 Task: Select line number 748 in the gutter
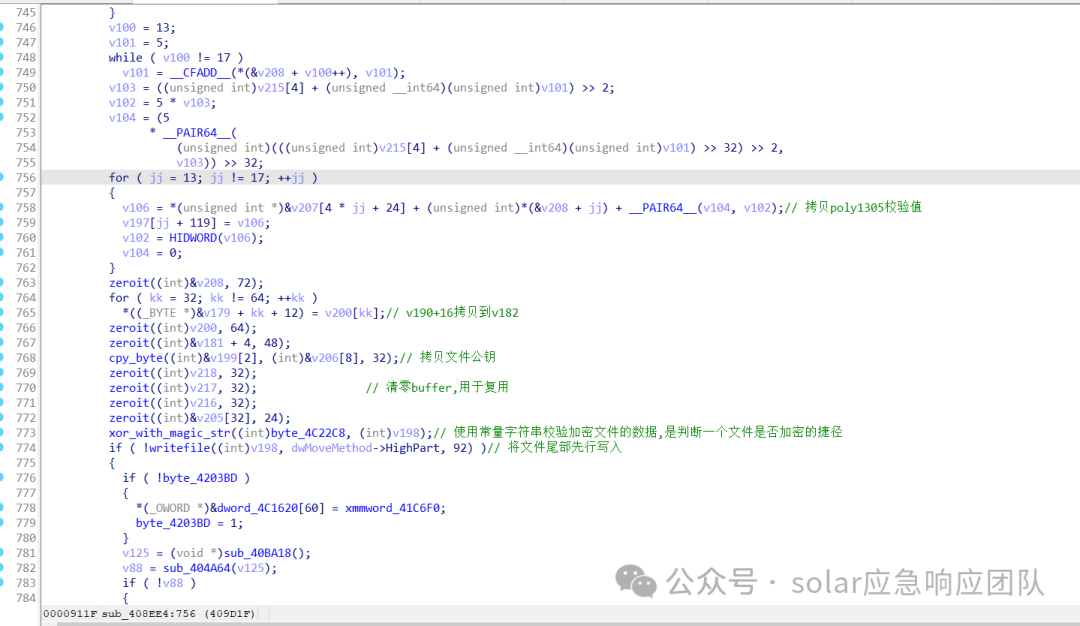(25, 58)
